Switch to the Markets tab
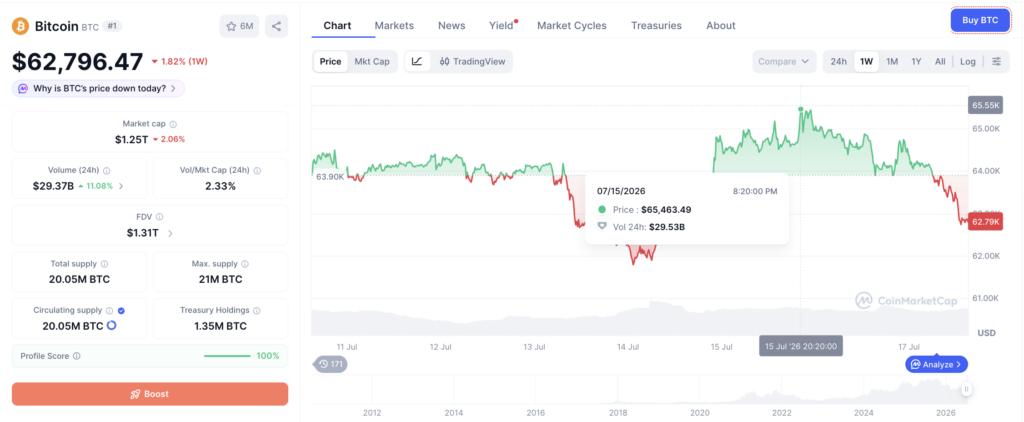 (x=394, y=25)
